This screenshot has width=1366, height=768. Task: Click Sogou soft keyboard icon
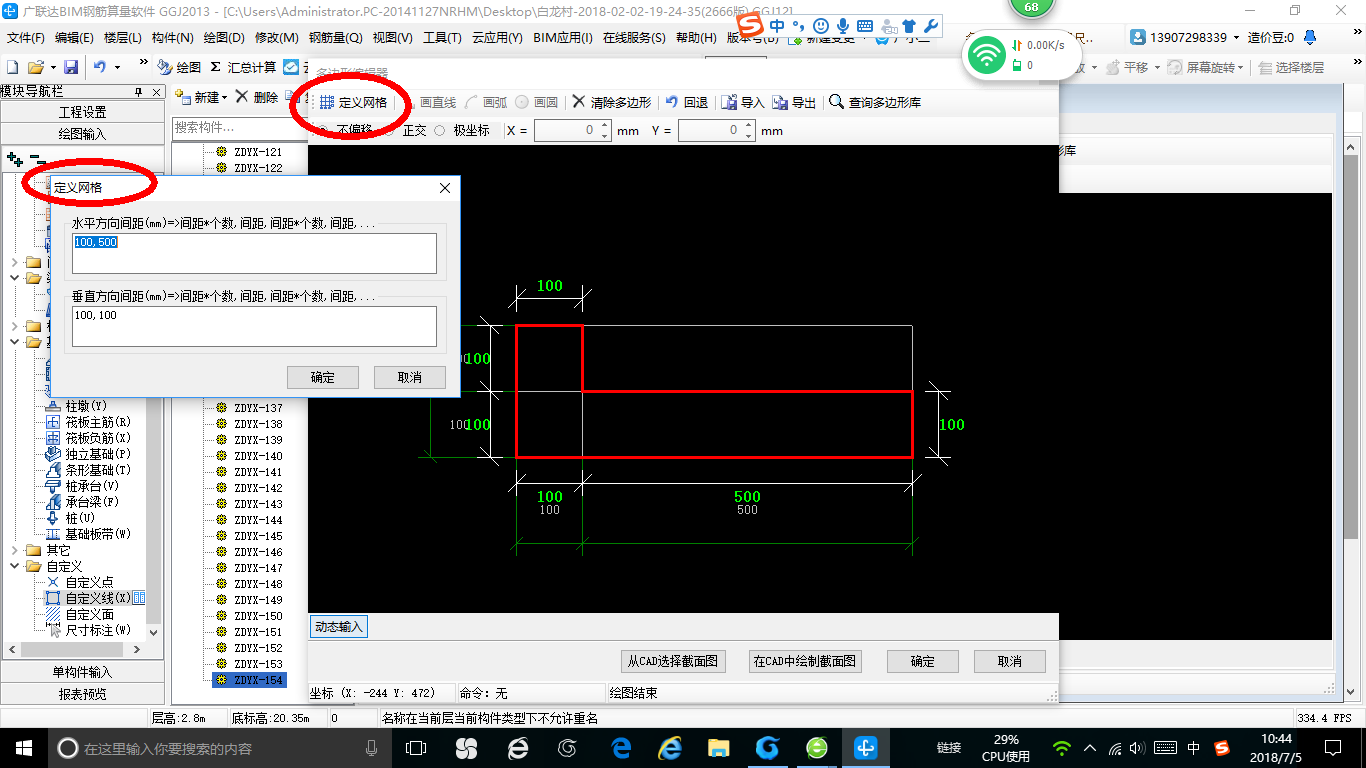[865, 25]
